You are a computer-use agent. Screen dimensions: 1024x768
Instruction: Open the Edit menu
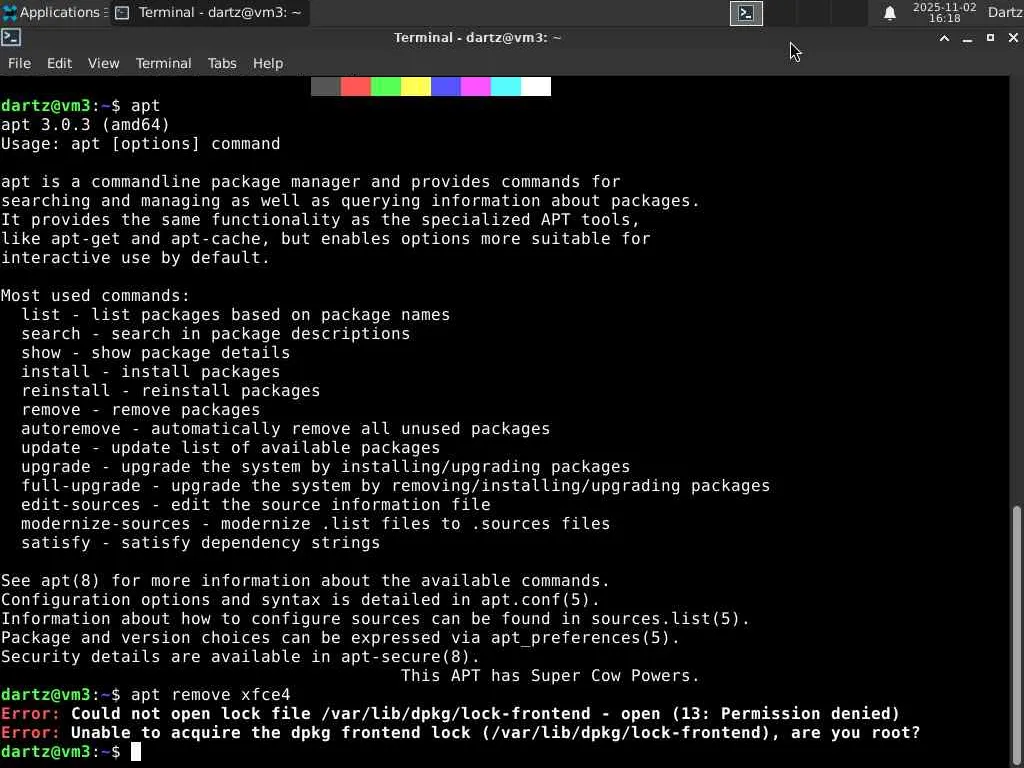(x=59, y=63)
